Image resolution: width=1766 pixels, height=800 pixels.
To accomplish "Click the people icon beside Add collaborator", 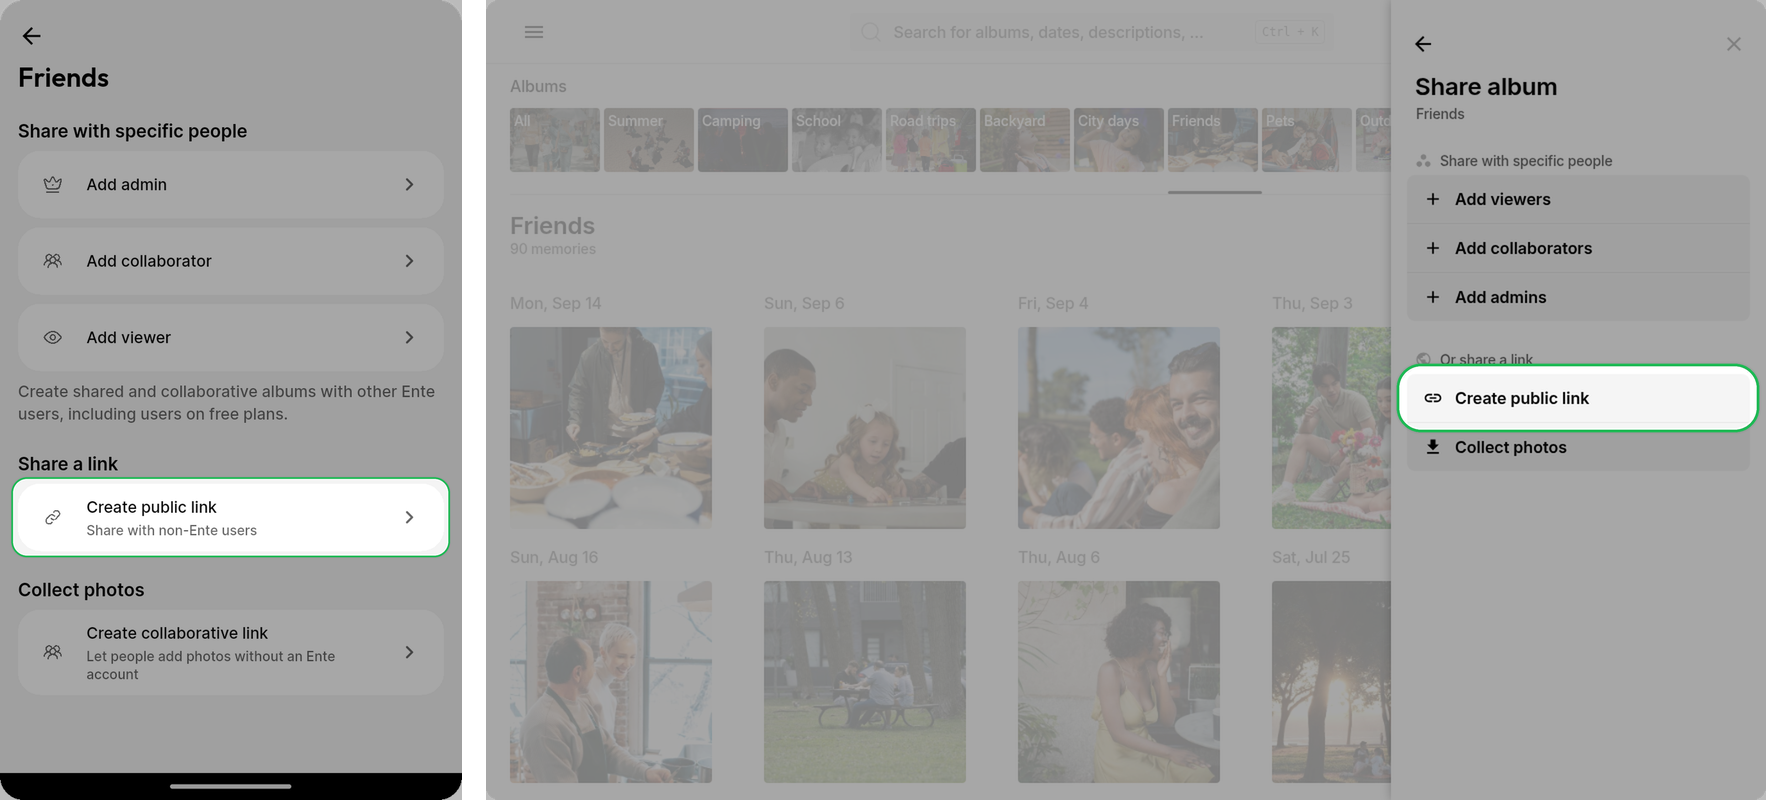I will [53, 261].
